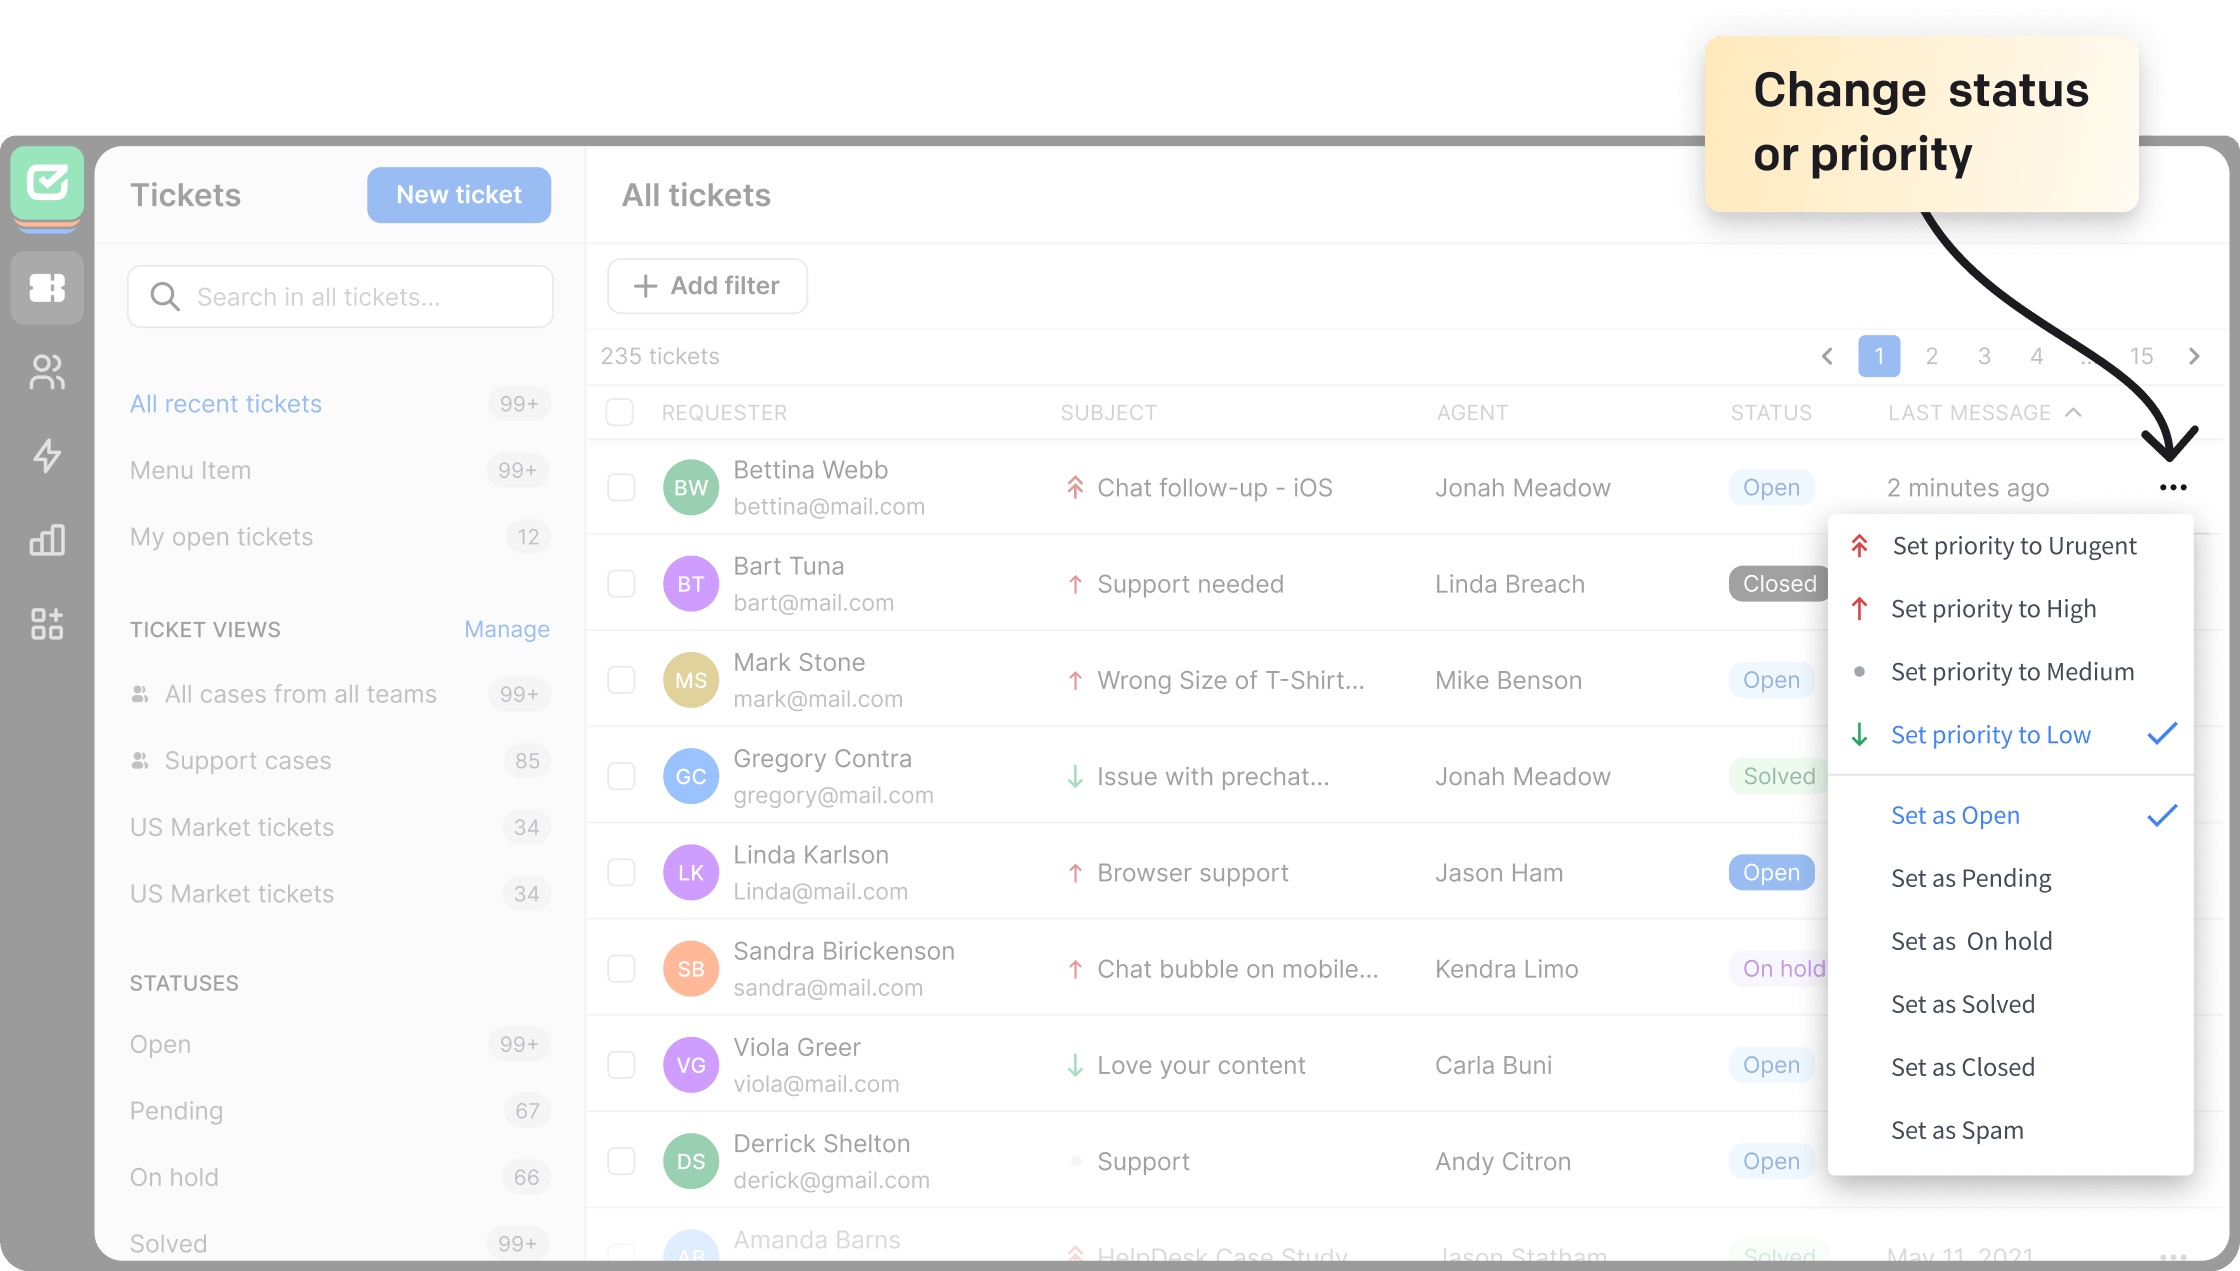The width and height of the screenshot is (2240, 1271).
Task: Toggle checkbox next to Bart Tuna ticket
Action: (x=620, y=583)
